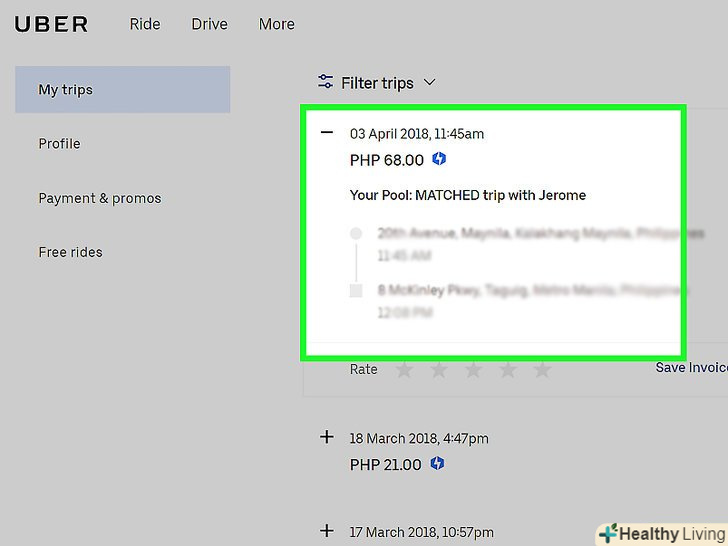Open the Drive menu

click(x=209, y=24)
